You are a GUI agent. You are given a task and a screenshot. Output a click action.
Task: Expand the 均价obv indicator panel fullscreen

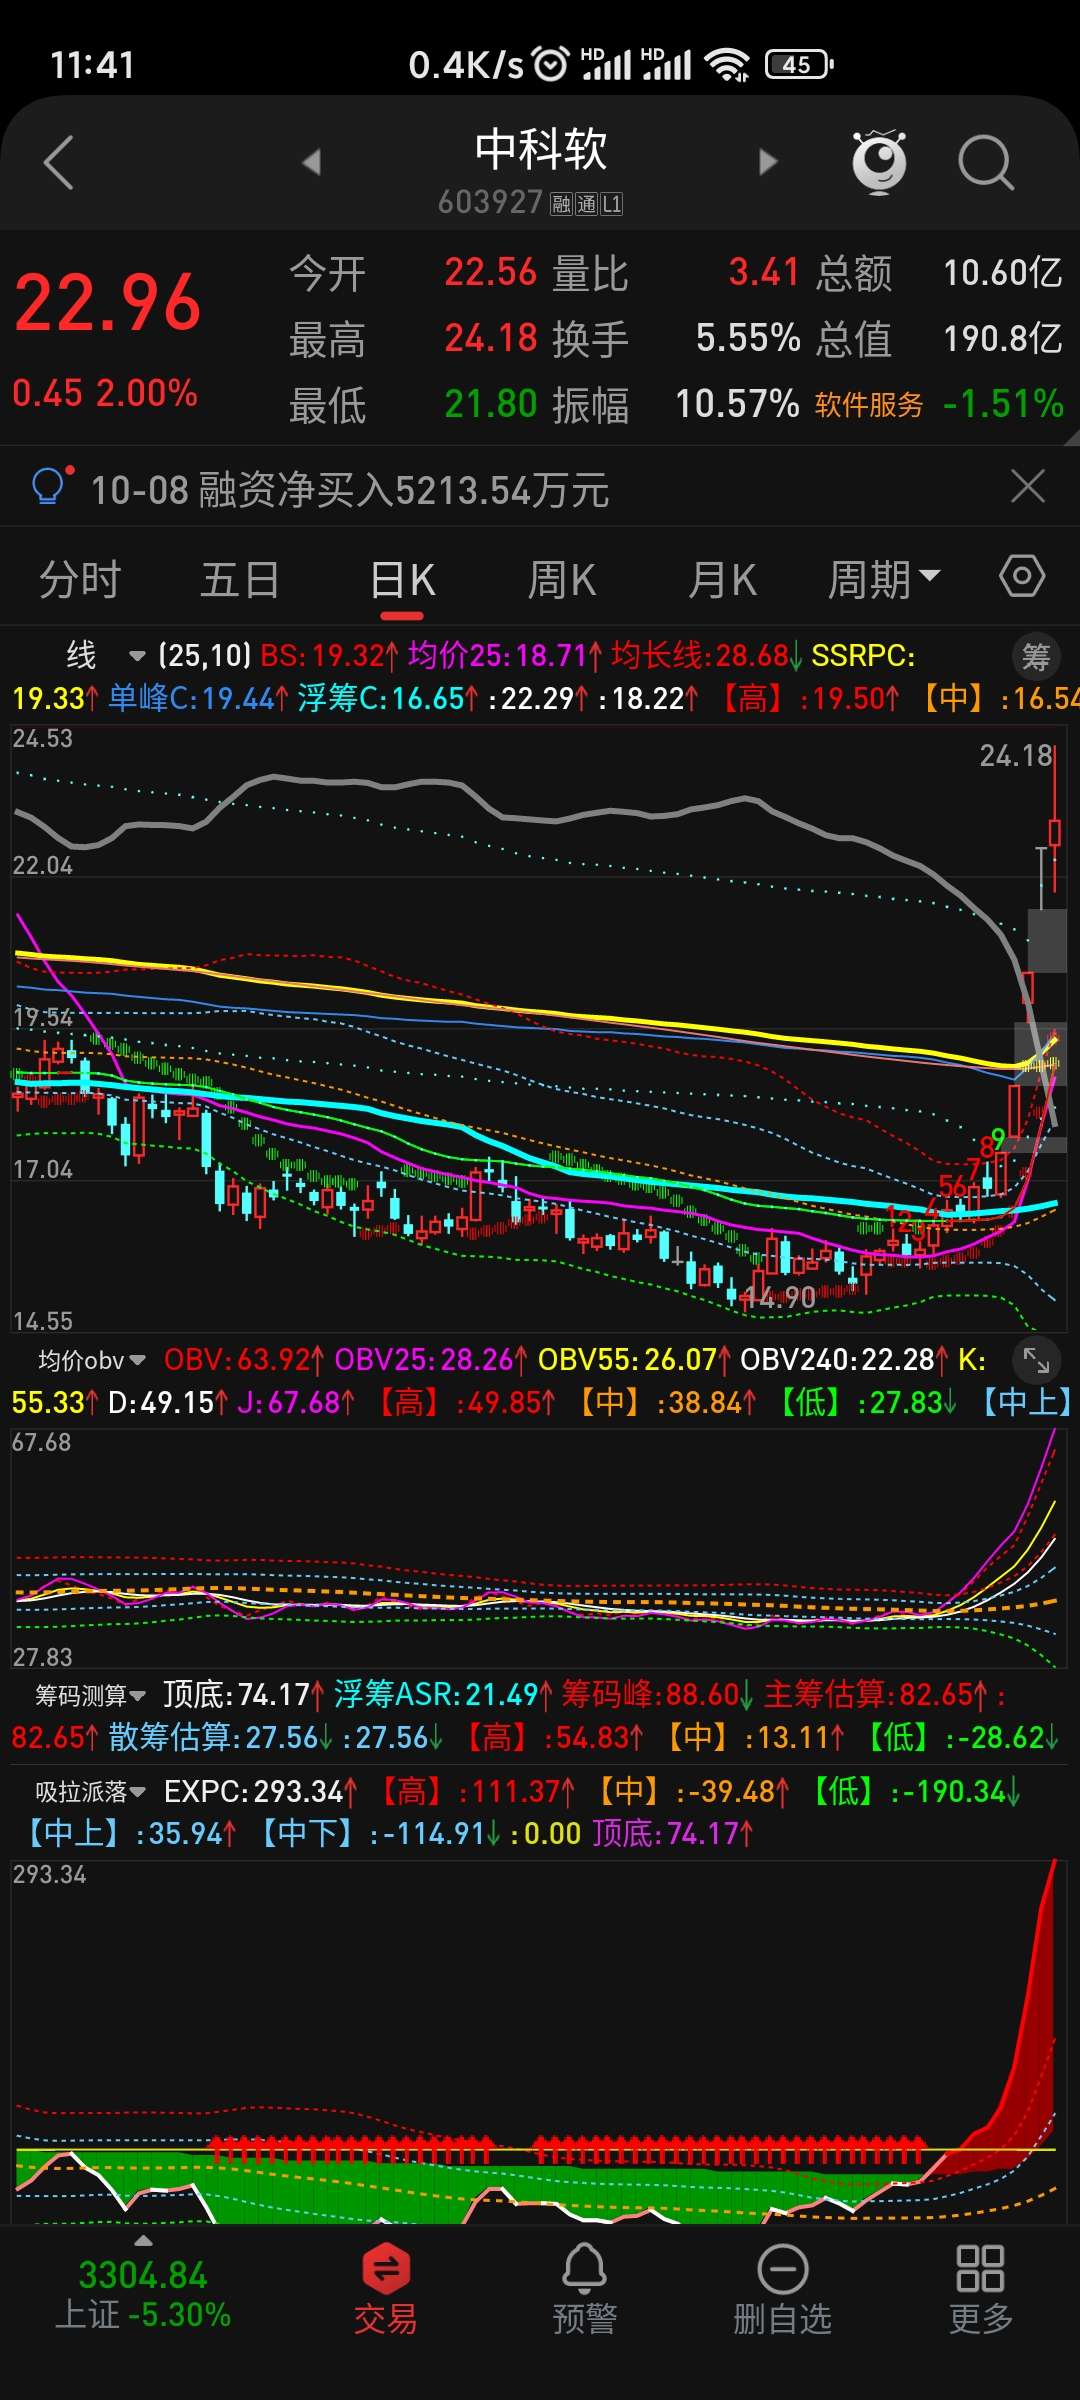[1036, 1360]
